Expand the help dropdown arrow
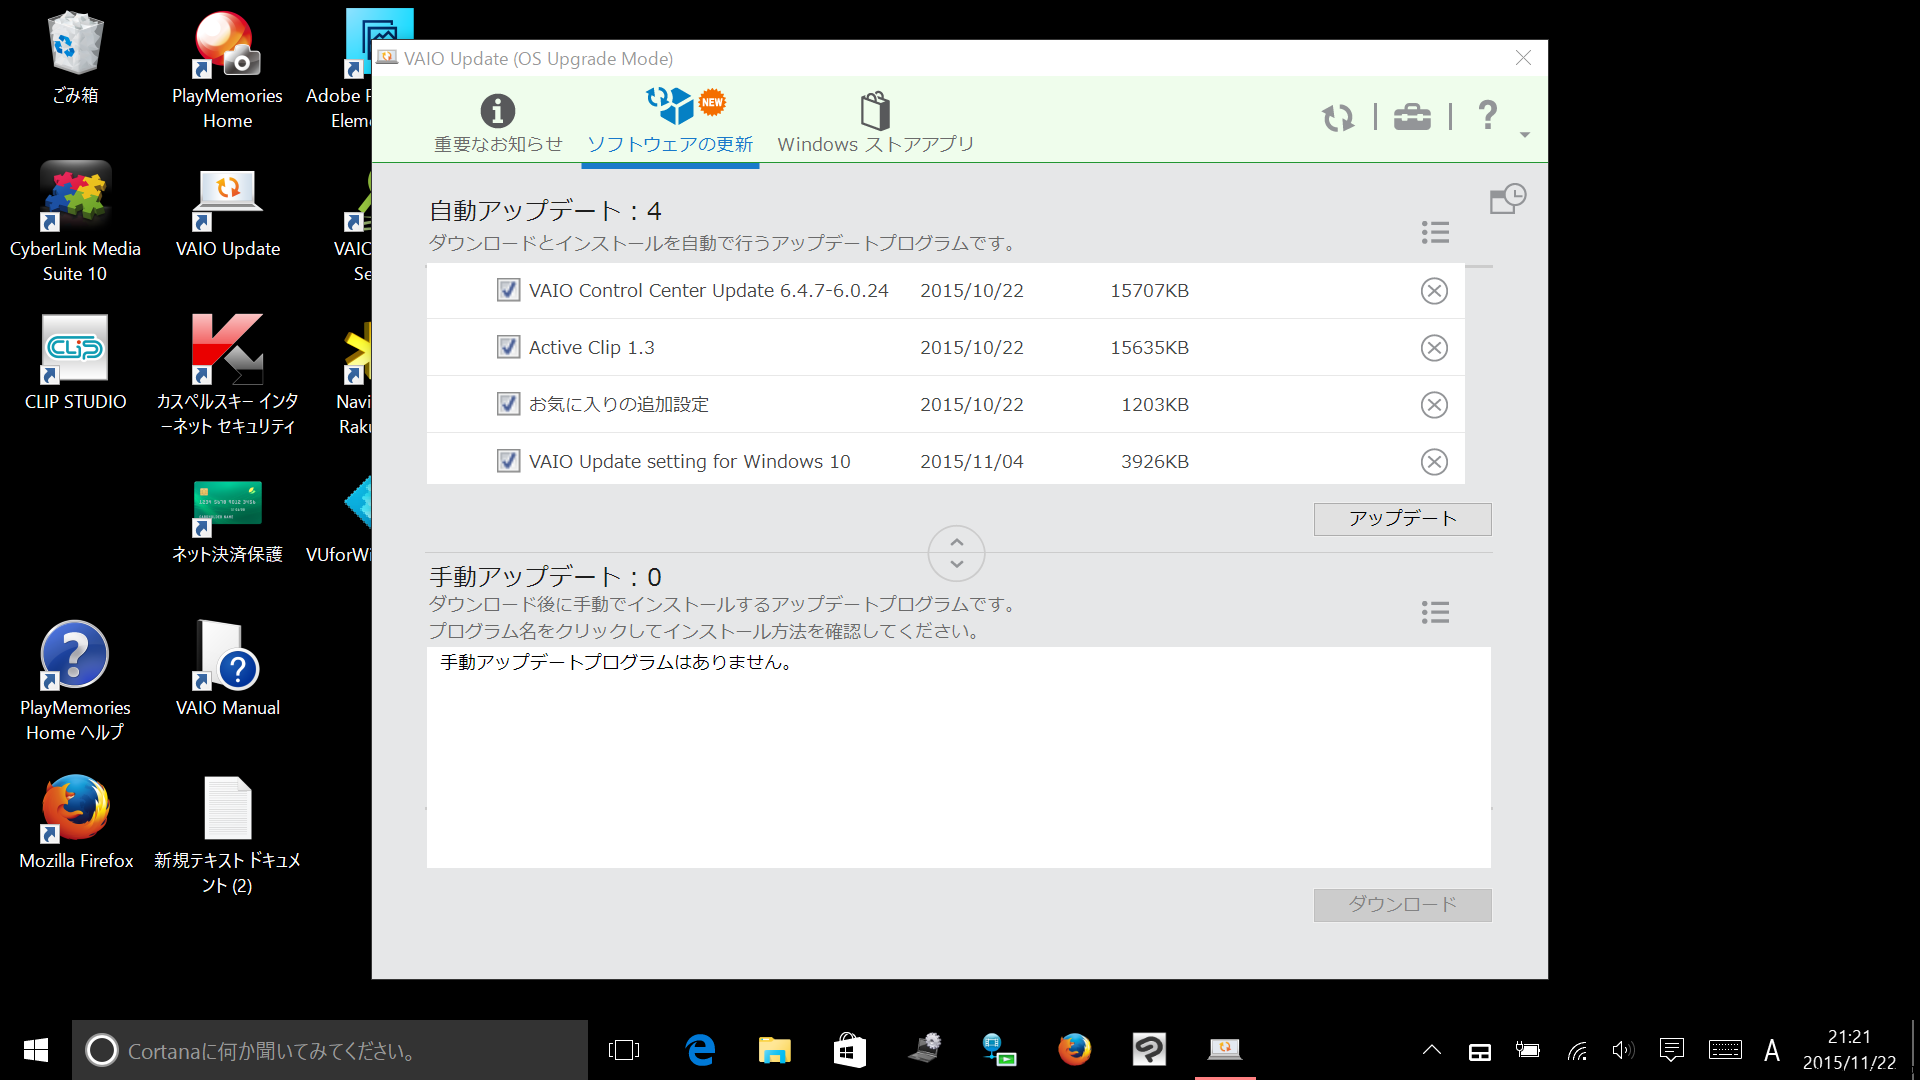Image resolution: width=1920 pixels, height=1080 pixels. pyautogui.click(x=1525, y=134)
